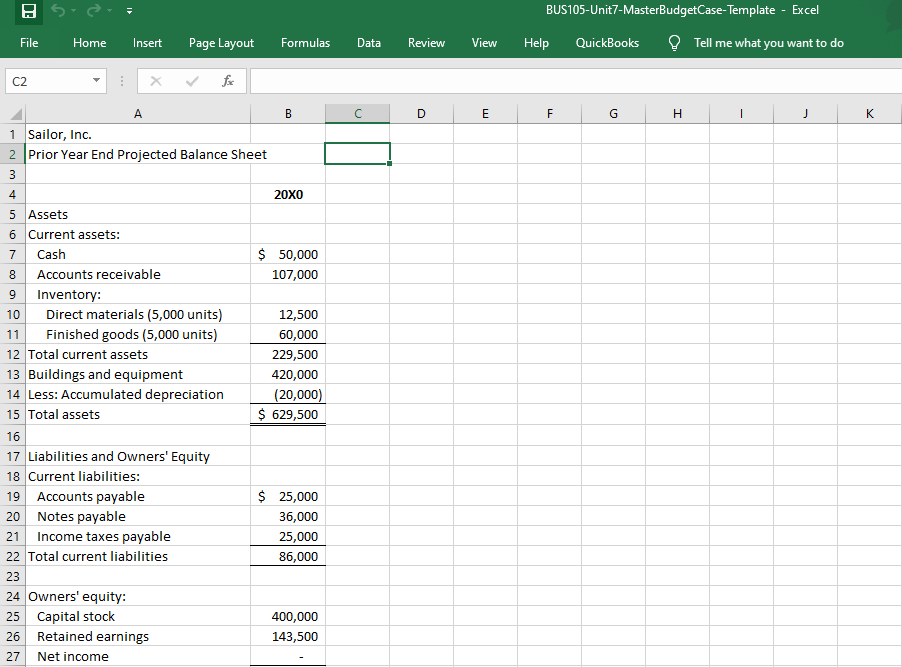Click the Enter checkmark in formula bar
This screenshot has width=902, height=667.
[x=192, y=81]
